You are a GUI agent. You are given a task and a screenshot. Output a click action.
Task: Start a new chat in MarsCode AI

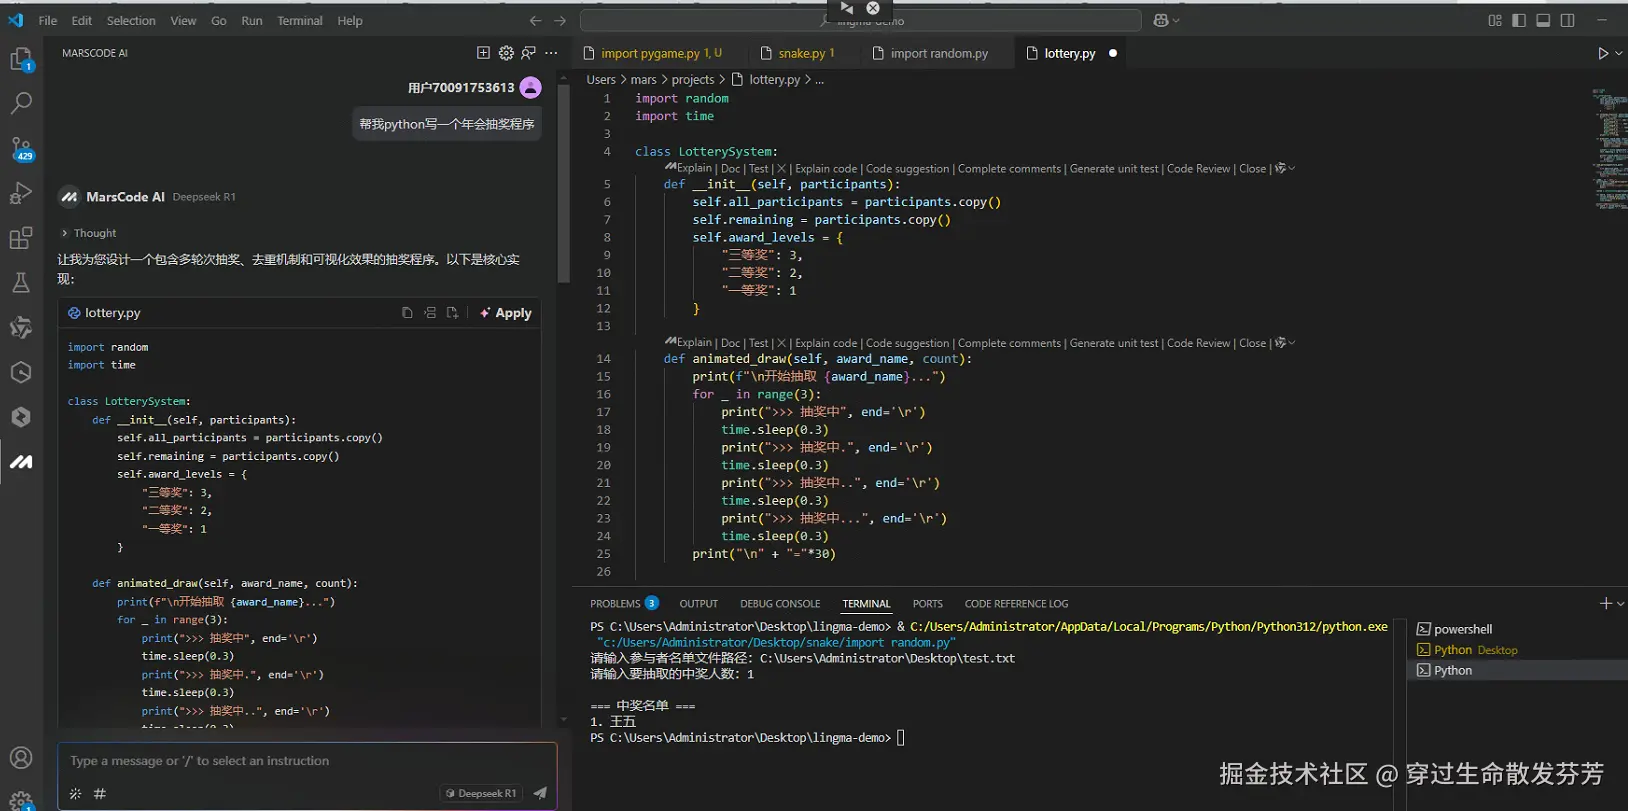coord(483,53)
